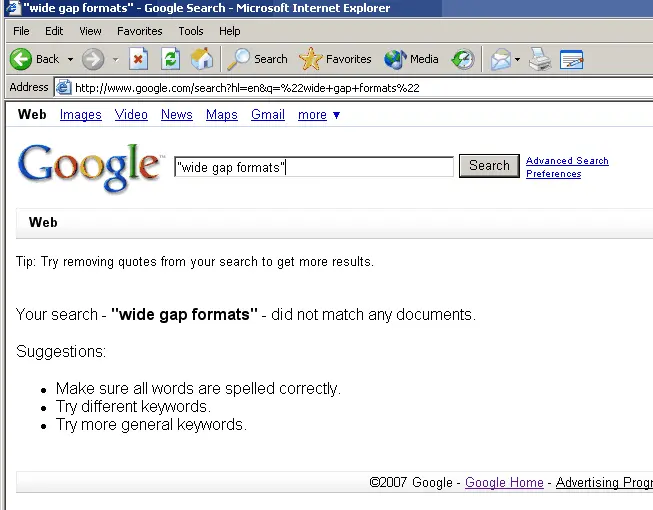Open the History clock icon
Viewport: 653px width, 510px height.
[x=463, y=59]
